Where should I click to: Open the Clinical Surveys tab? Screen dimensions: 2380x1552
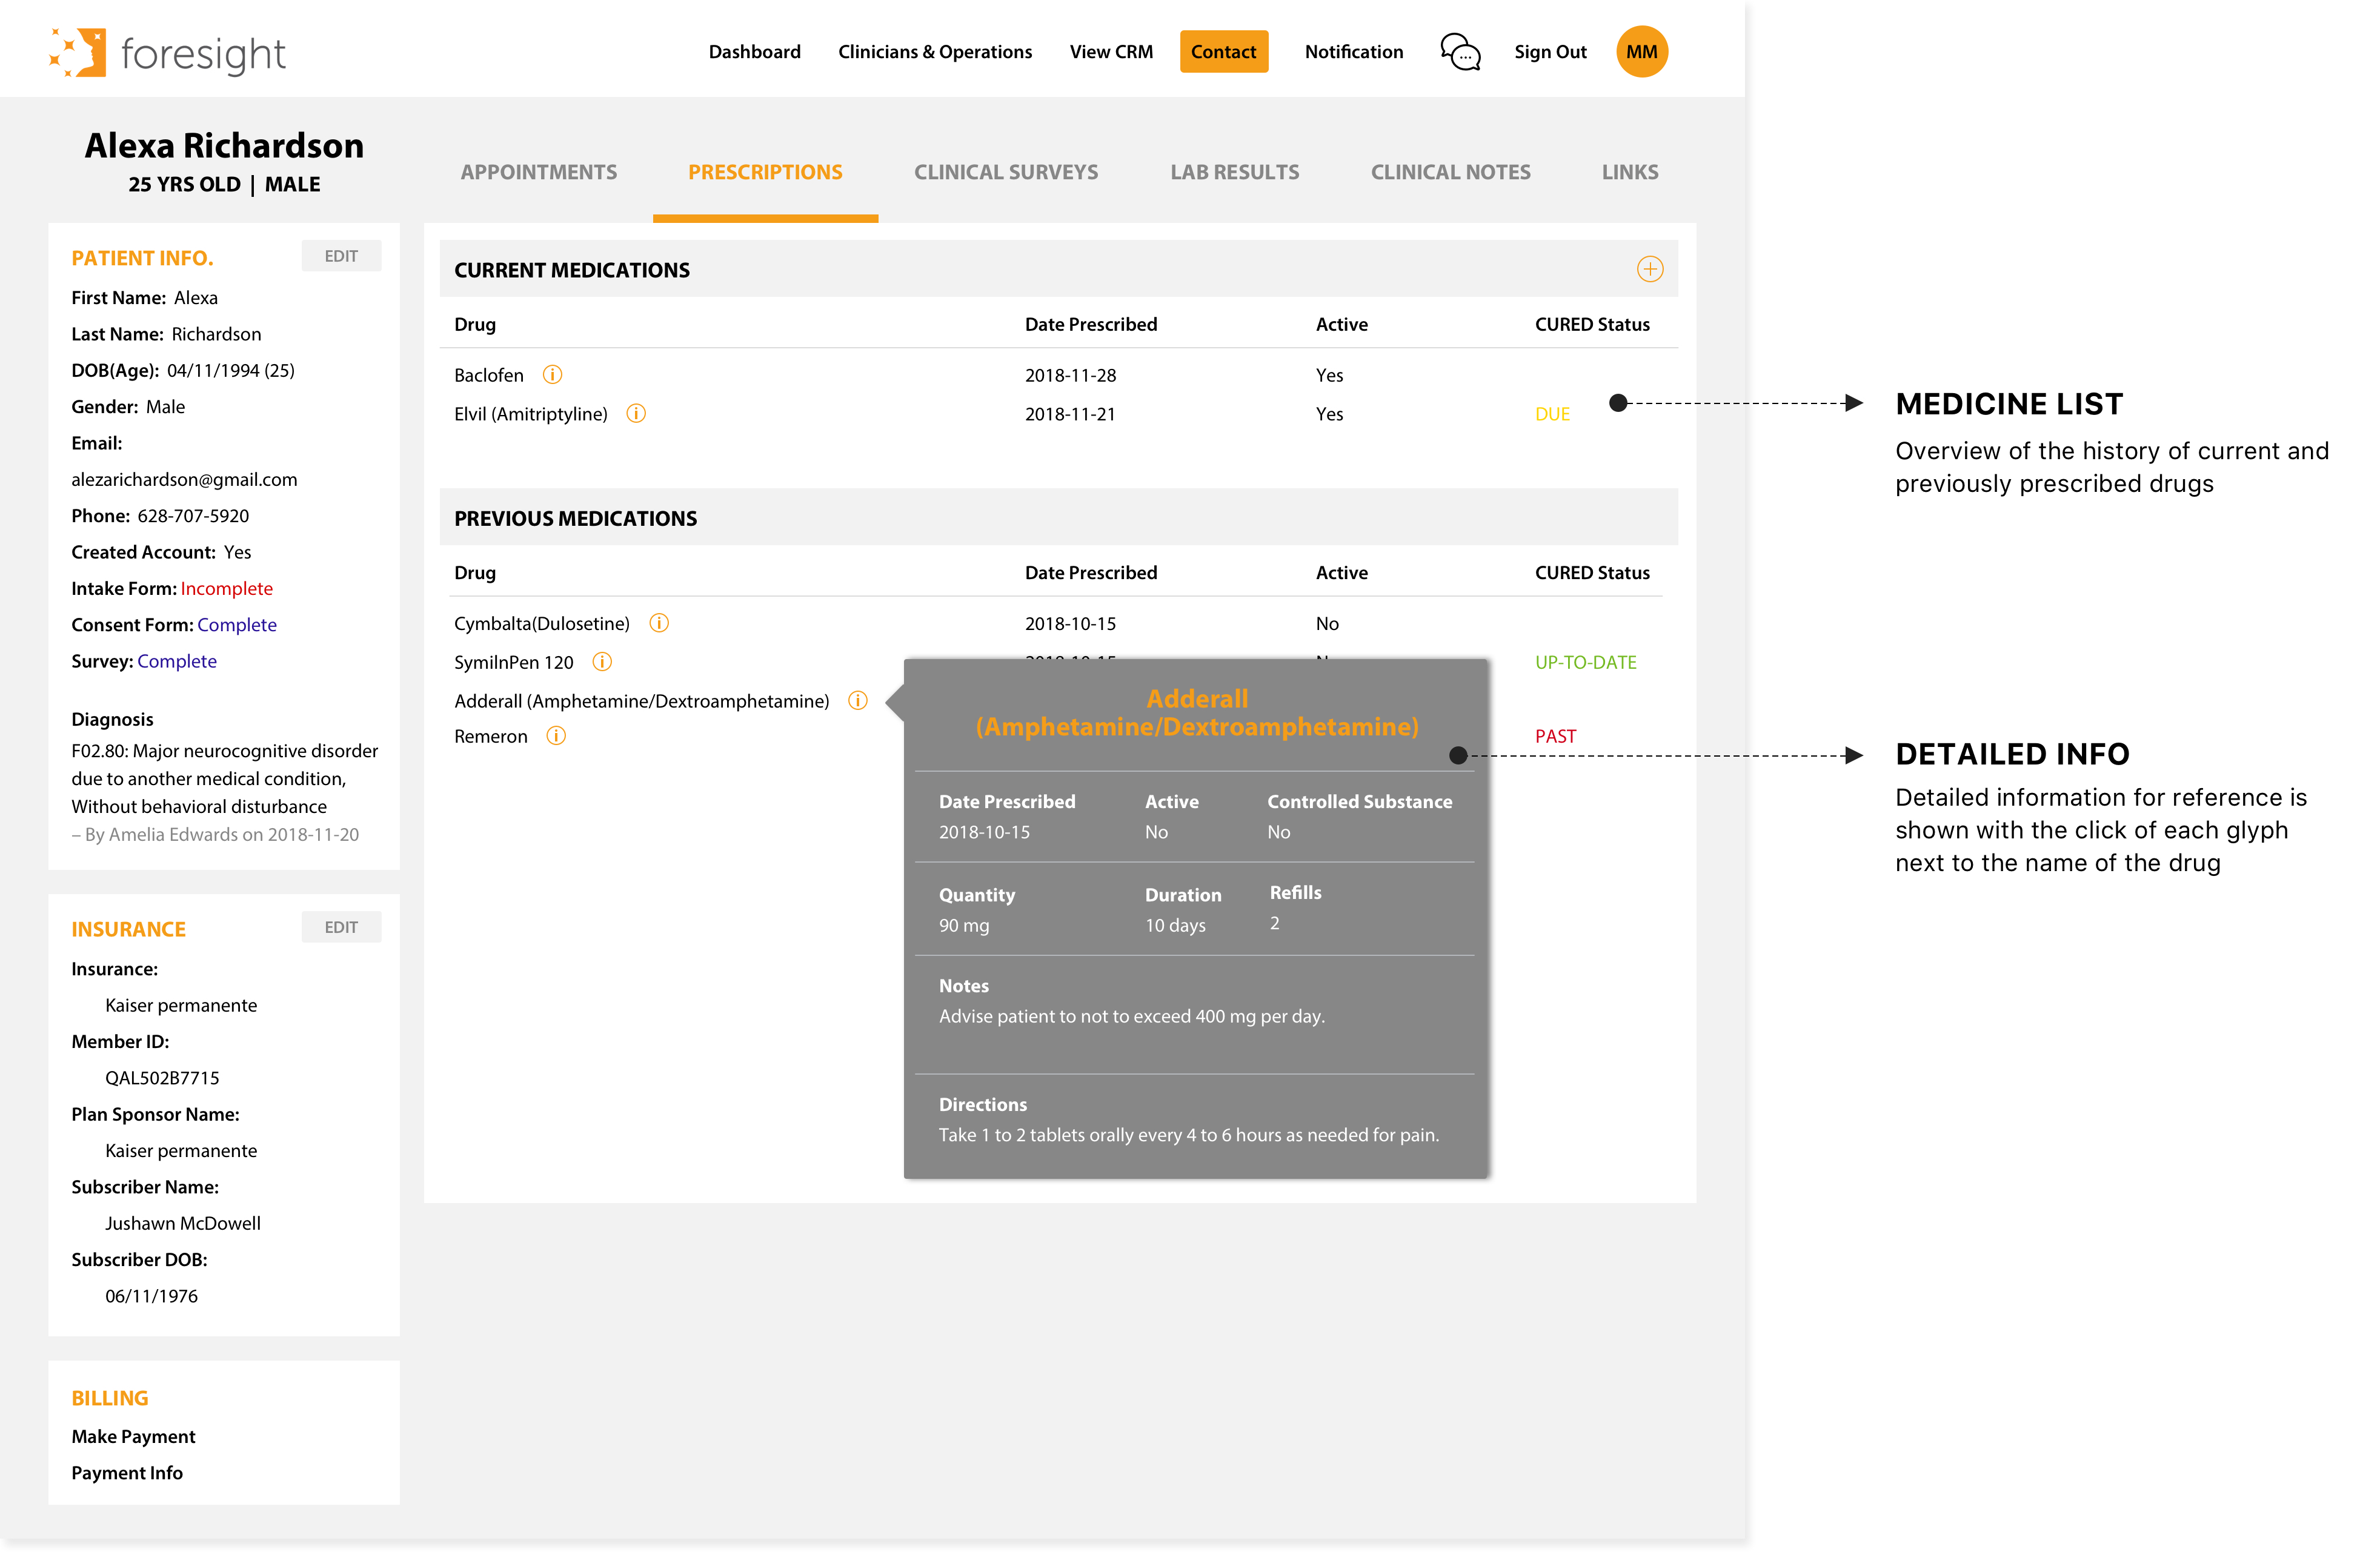click(1006, 171)
